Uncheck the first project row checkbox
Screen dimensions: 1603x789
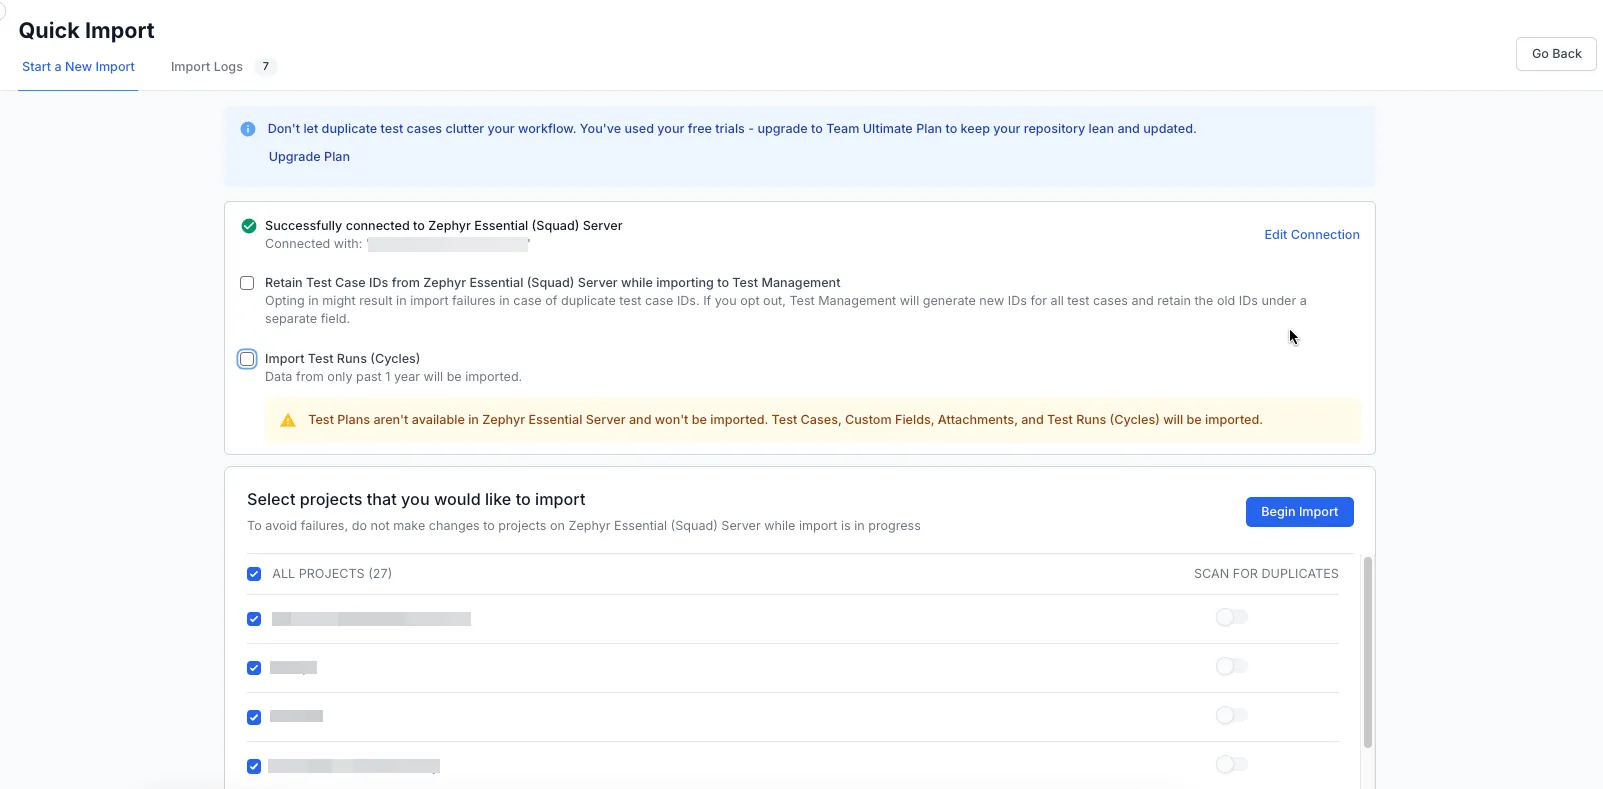coord(254,619)
